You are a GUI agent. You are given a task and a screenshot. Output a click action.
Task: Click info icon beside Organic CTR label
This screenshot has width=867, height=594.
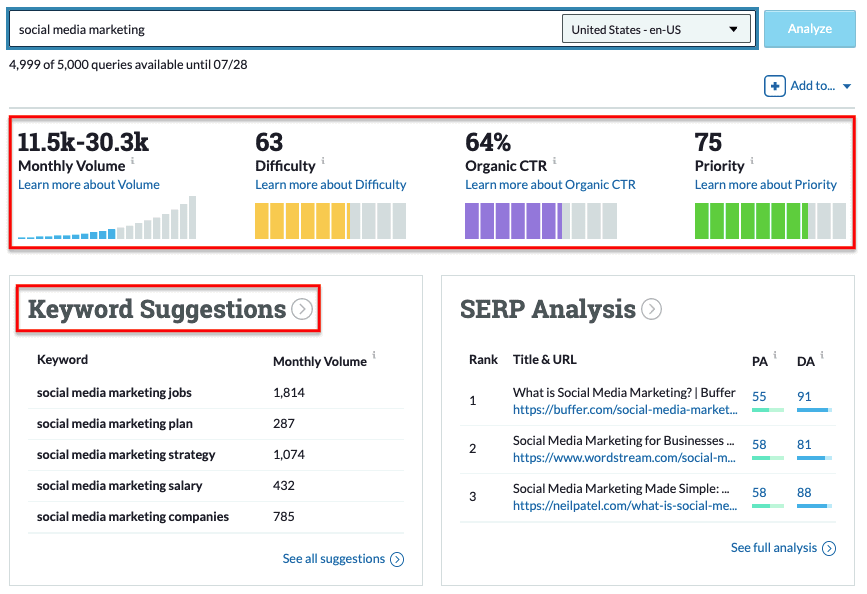[554, 161]
